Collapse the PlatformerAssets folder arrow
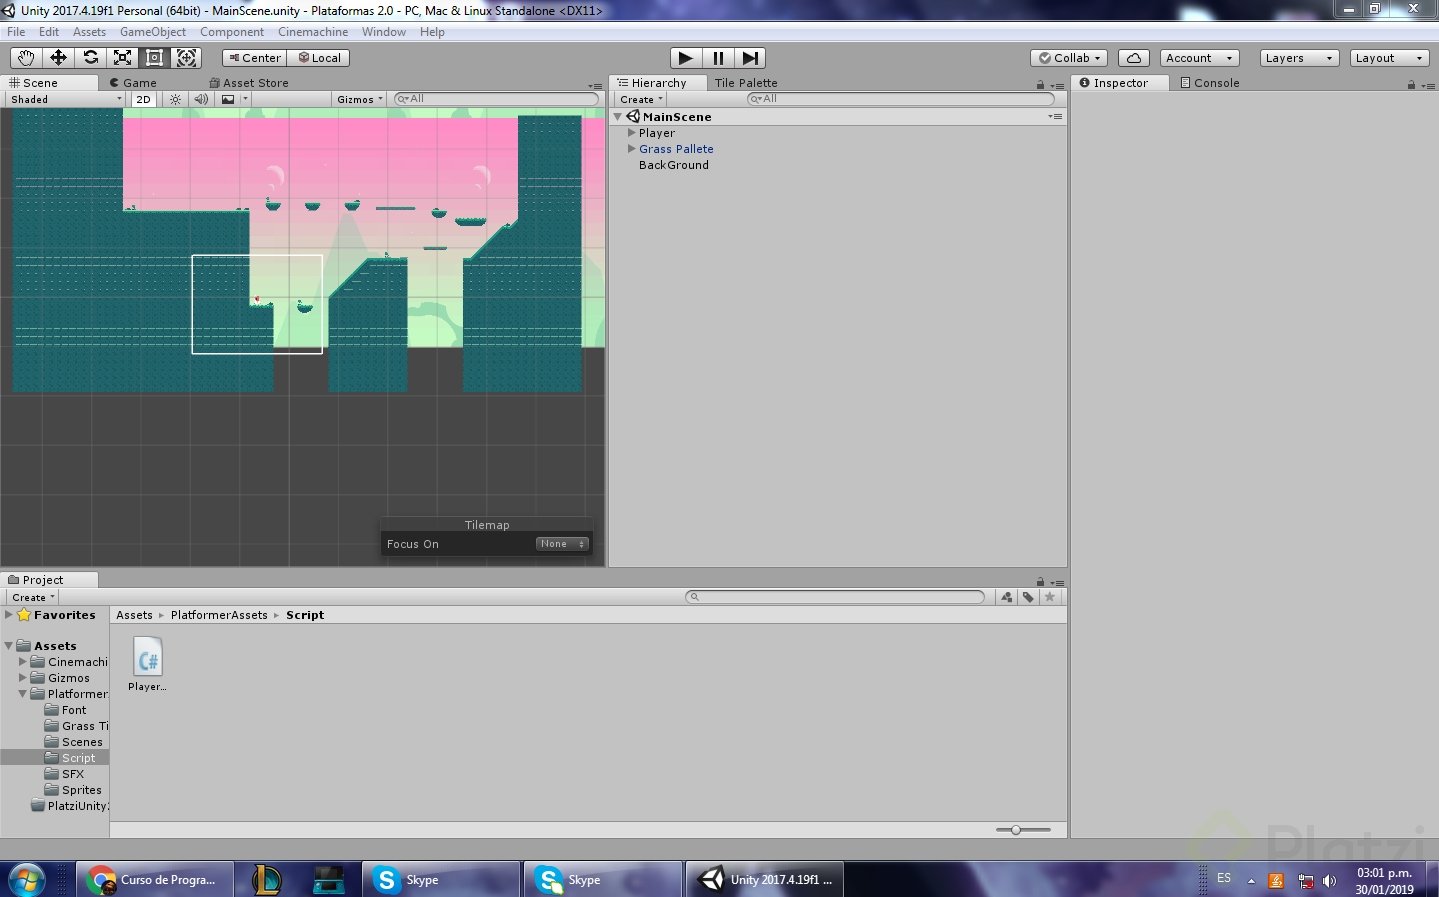 (x=23, y=694)
